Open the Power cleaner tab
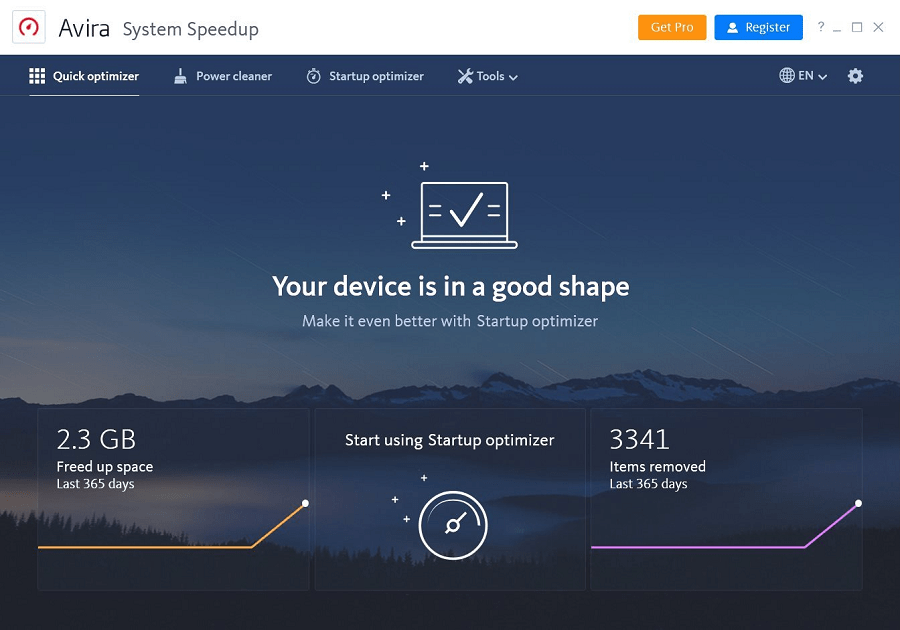The image size is (900, 630). (223, 76)
